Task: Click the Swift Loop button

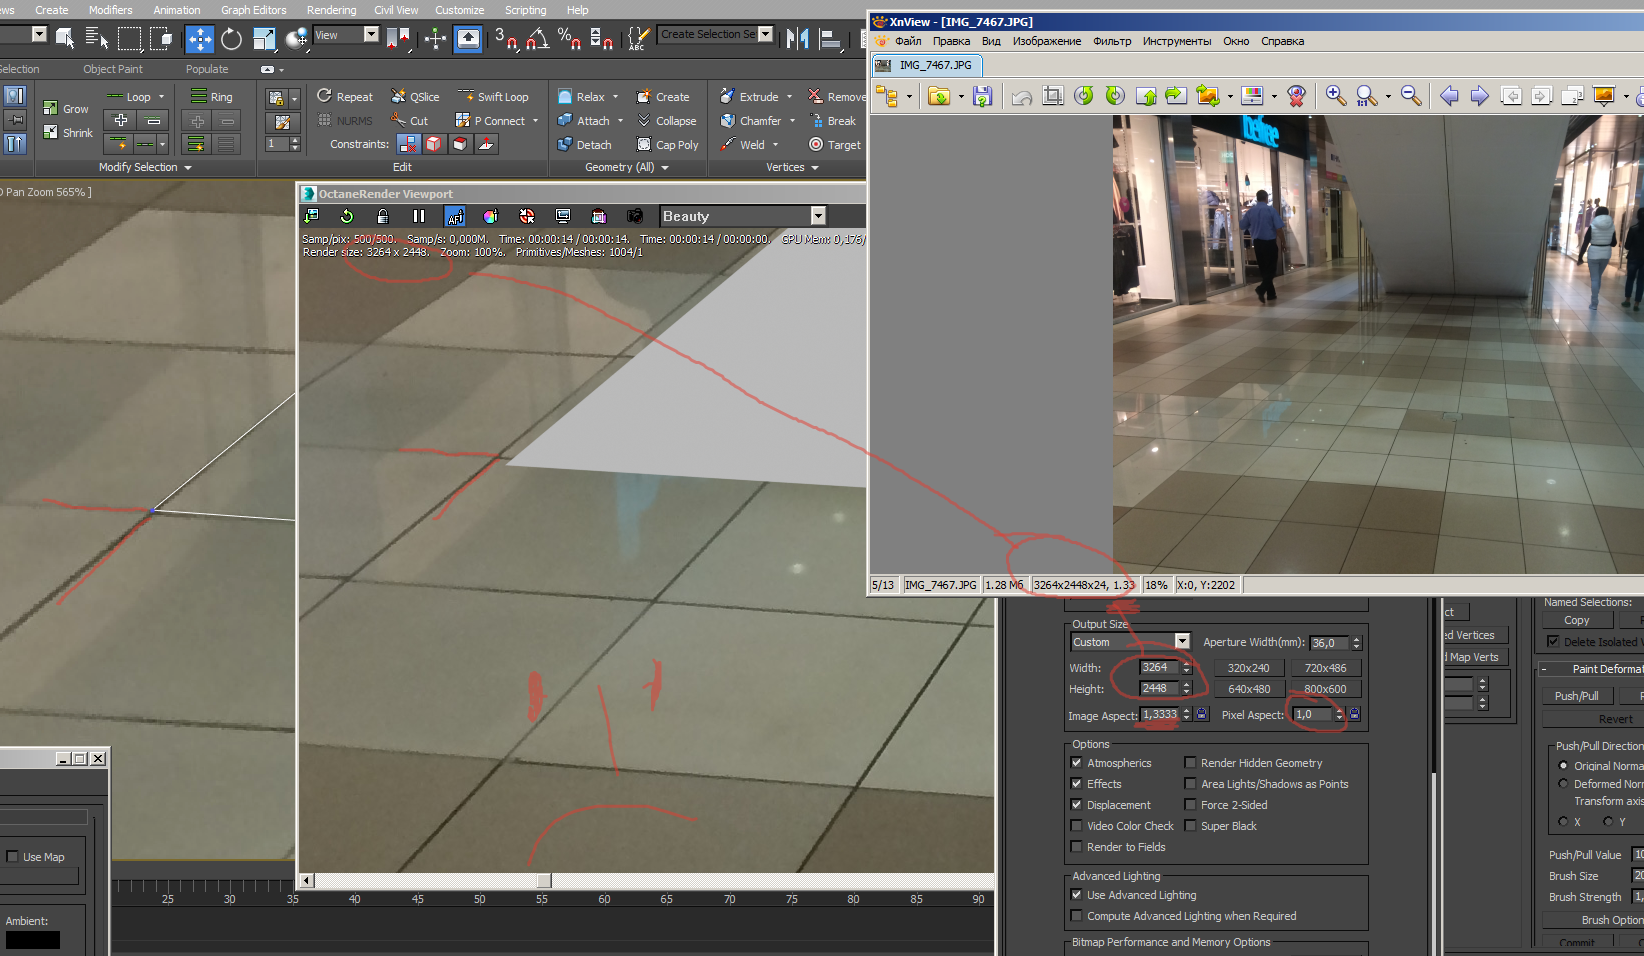Action: pos(494,97)
